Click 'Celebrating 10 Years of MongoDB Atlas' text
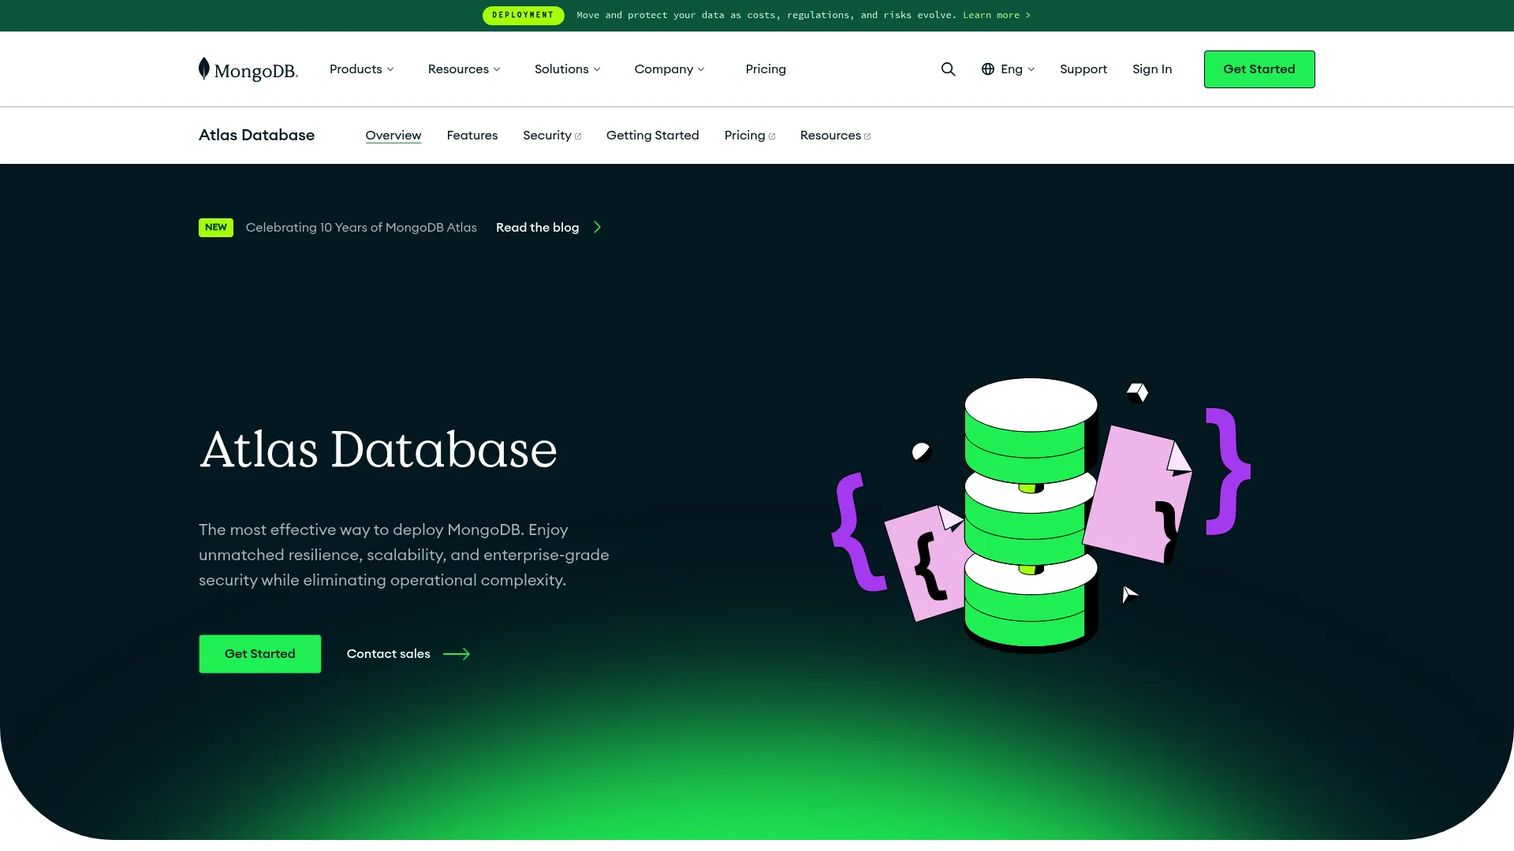 point(361,227)
